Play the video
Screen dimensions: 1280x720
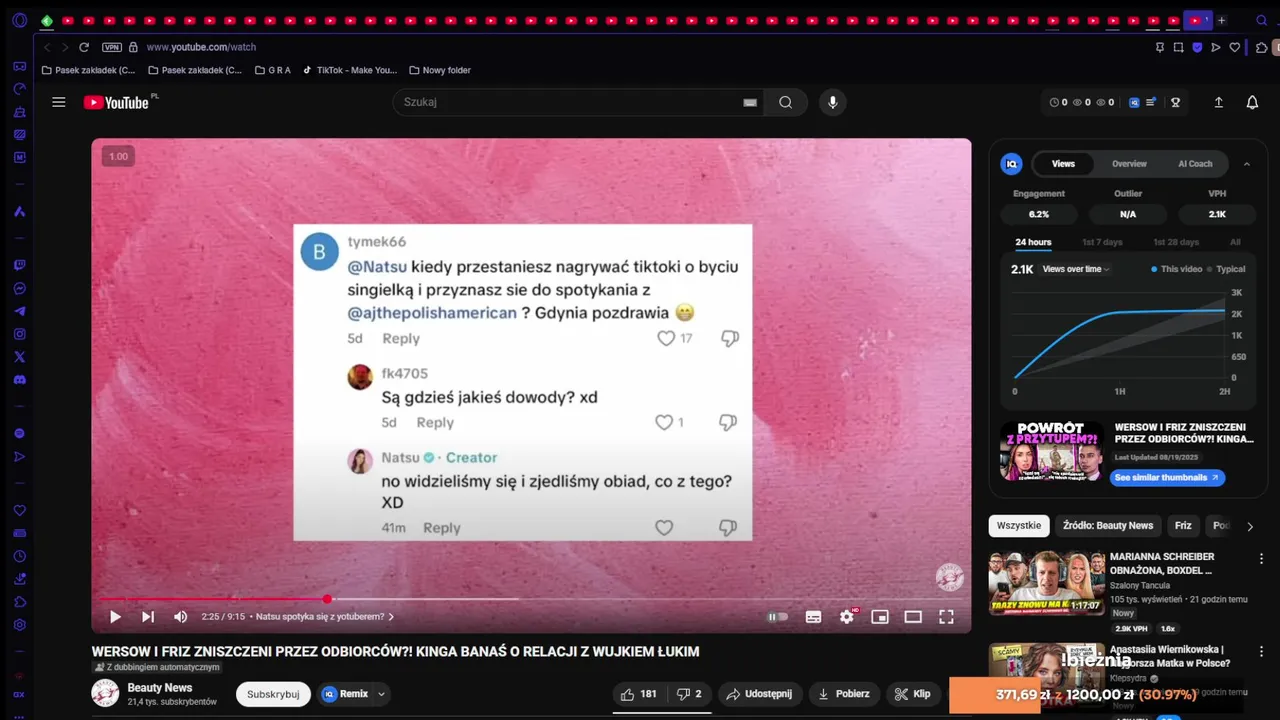[x=115, y=617]
